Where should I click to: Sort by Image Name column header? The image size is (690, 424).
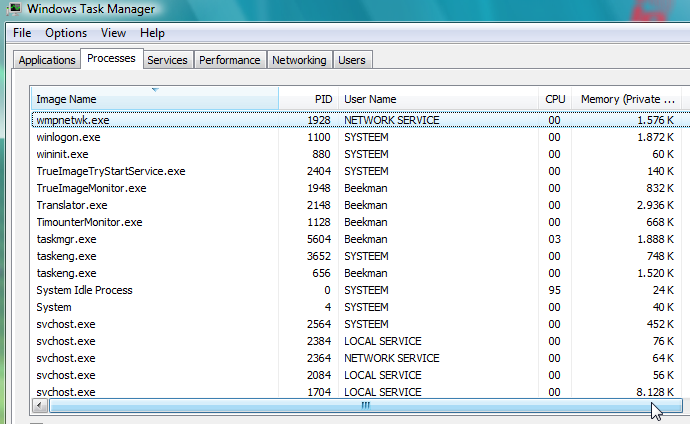click(155, 99)
